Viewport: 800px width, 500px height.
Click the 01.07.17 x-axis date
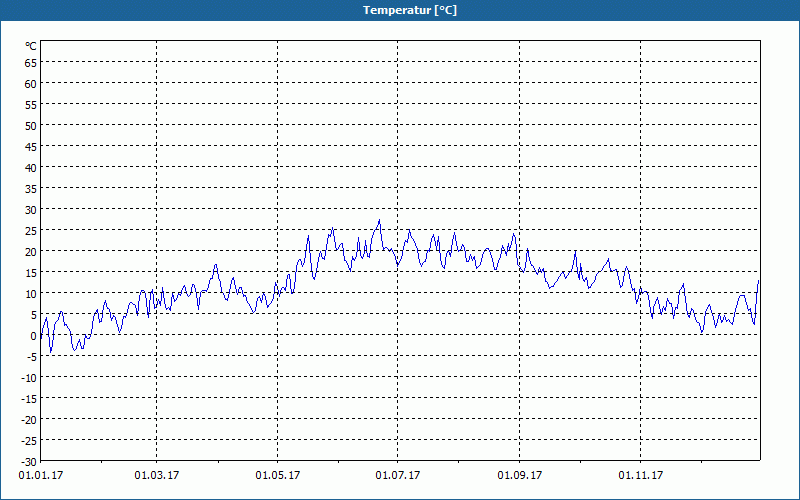tap(398, 475)
